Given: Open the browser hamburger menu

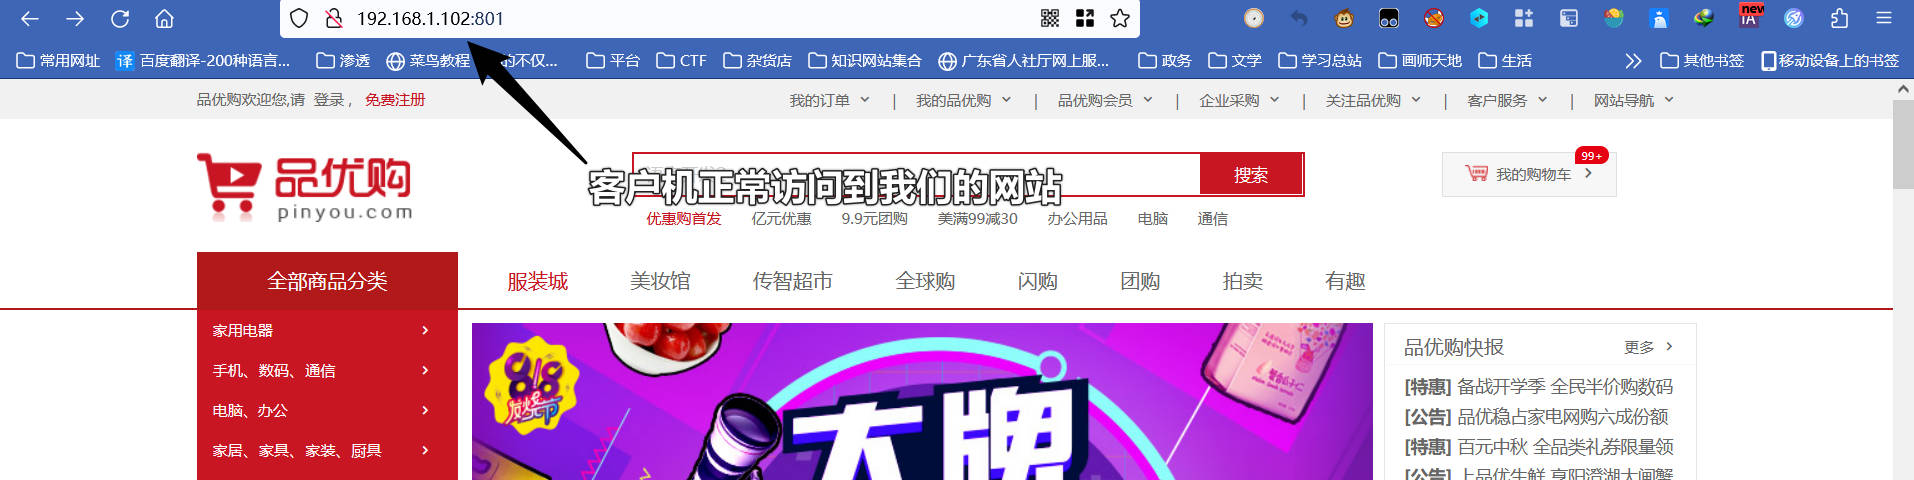Looking at the screenshot, I should click(1884, 18).
